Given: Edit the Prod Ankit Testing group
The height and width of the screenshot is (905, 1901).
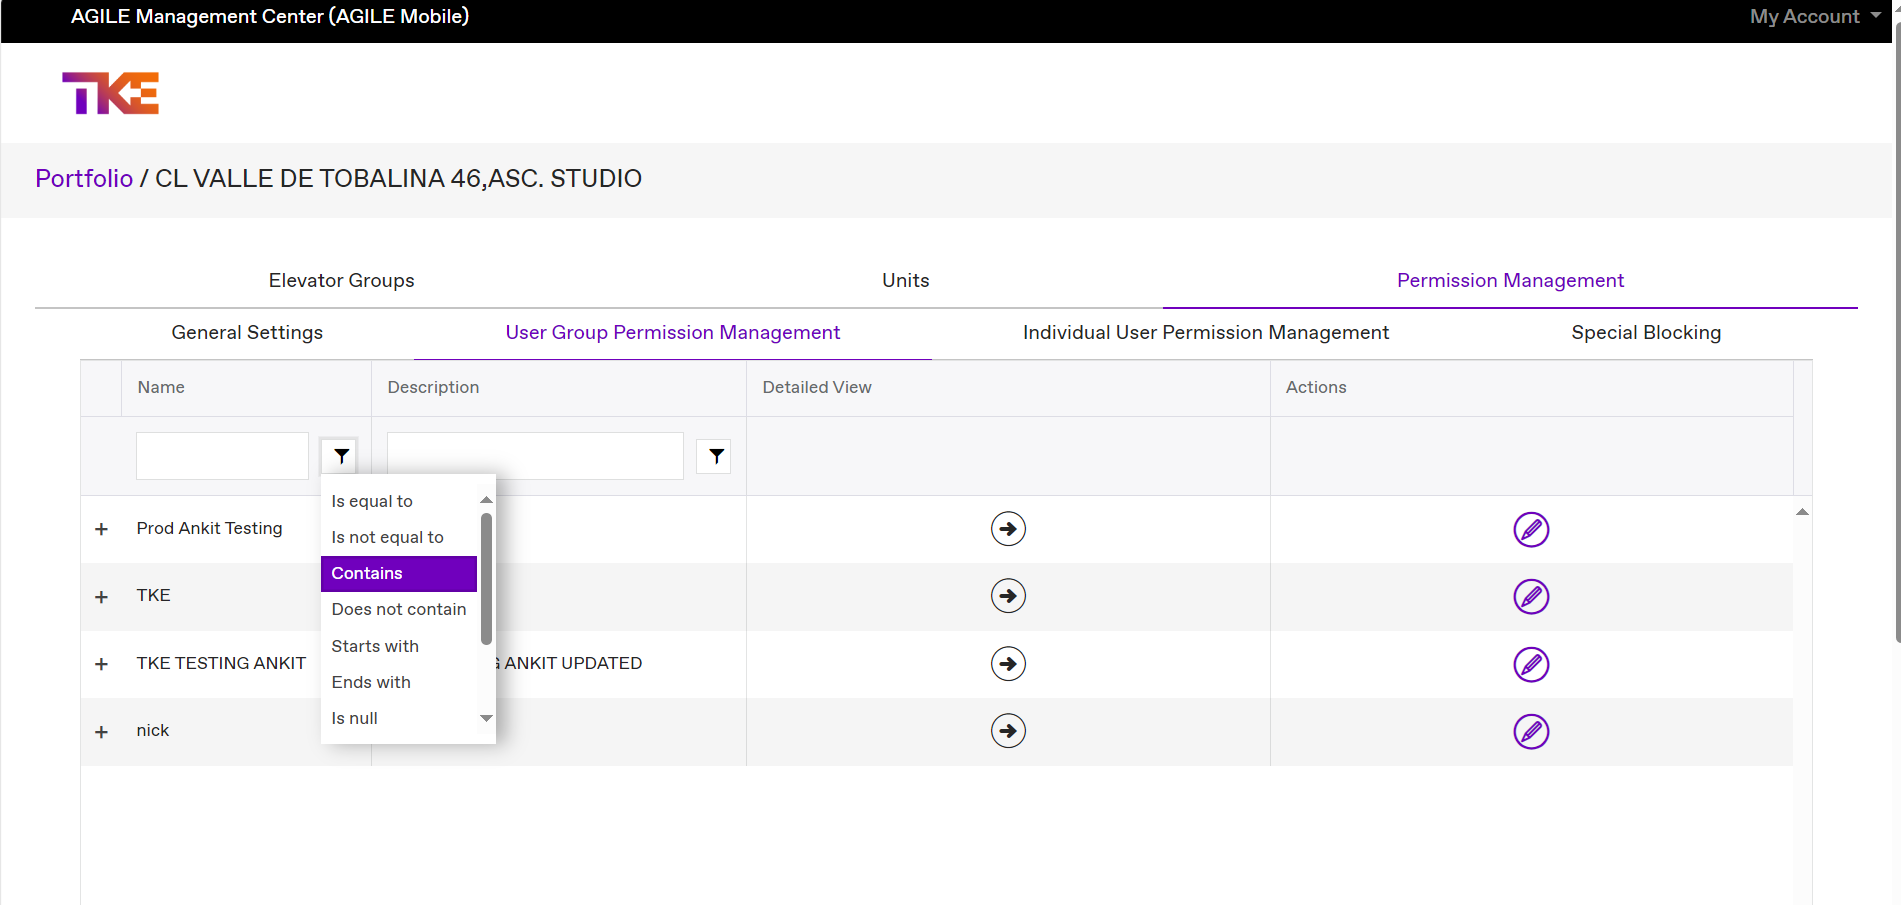Looking at the screenshot, I should point(1530,529).
